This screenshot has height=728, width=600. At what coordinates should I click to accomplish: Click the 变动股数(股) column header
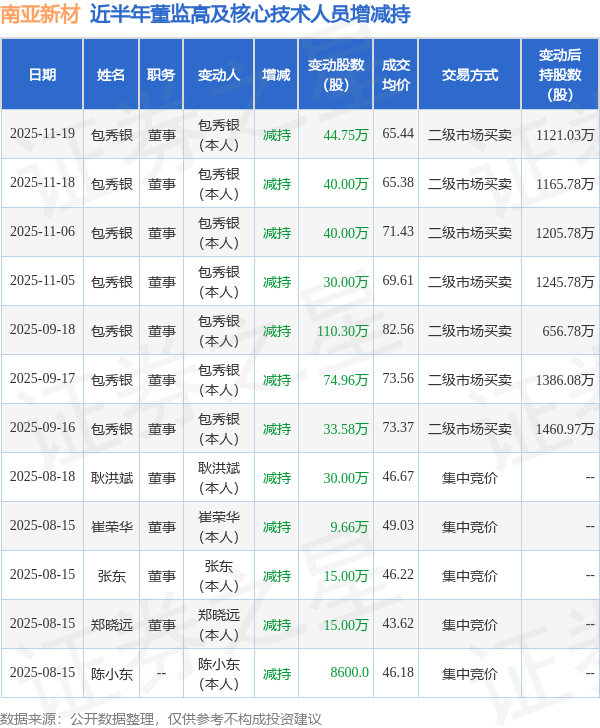(x=336, y=74)
